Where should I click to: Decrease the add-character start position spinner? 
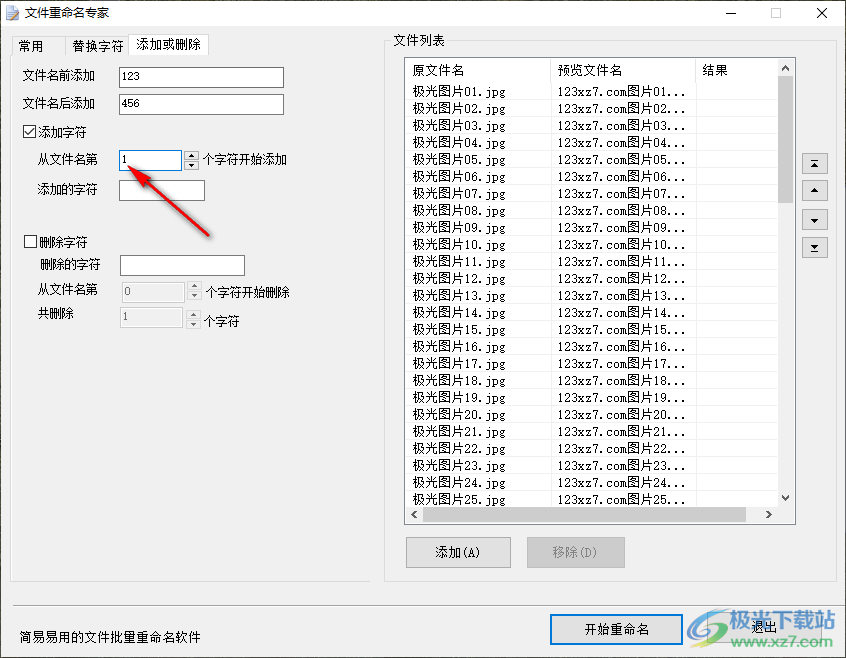pyautogui.click(x=192, y=165)
